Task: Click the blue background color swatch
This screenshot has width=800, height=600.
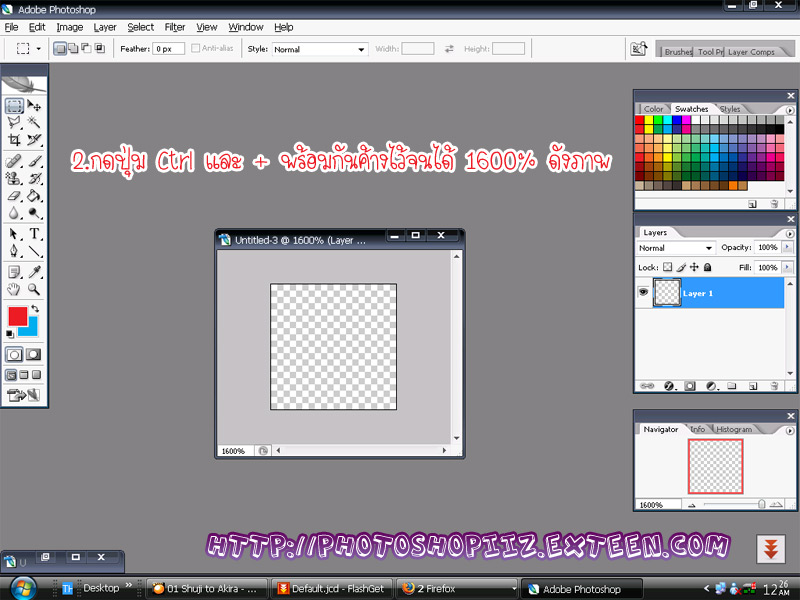Action: click(x=31, y=331)
